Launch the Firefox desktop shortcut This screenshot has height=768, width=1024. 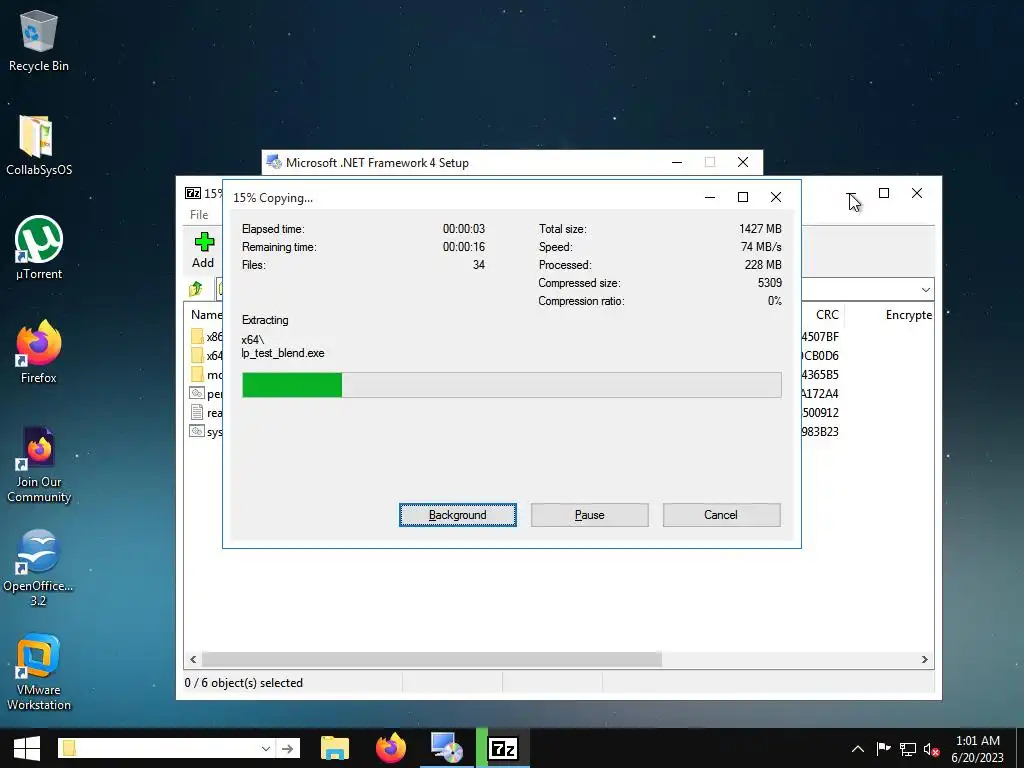(39, 353)
